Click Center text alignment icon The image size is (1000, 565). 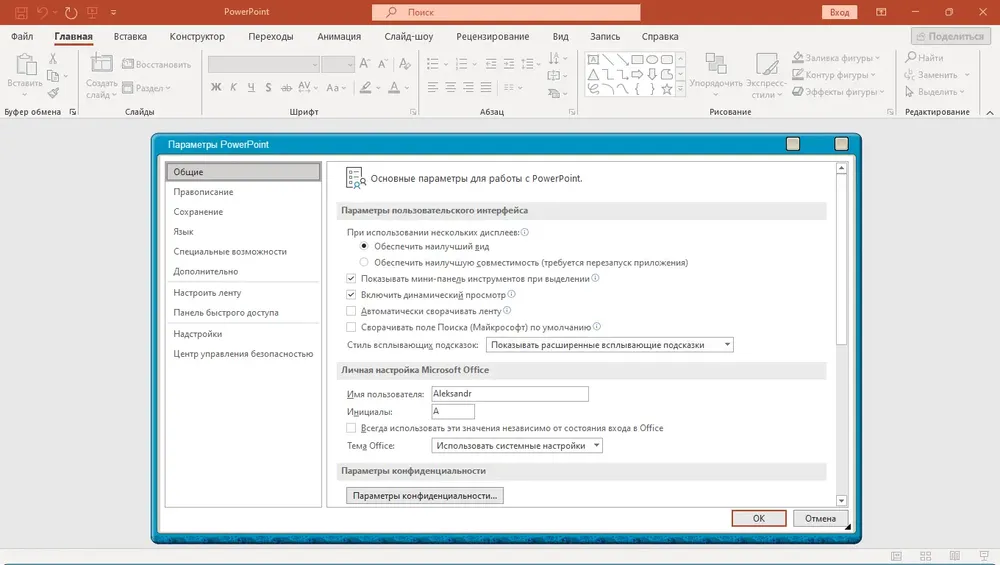click(451, 87)
